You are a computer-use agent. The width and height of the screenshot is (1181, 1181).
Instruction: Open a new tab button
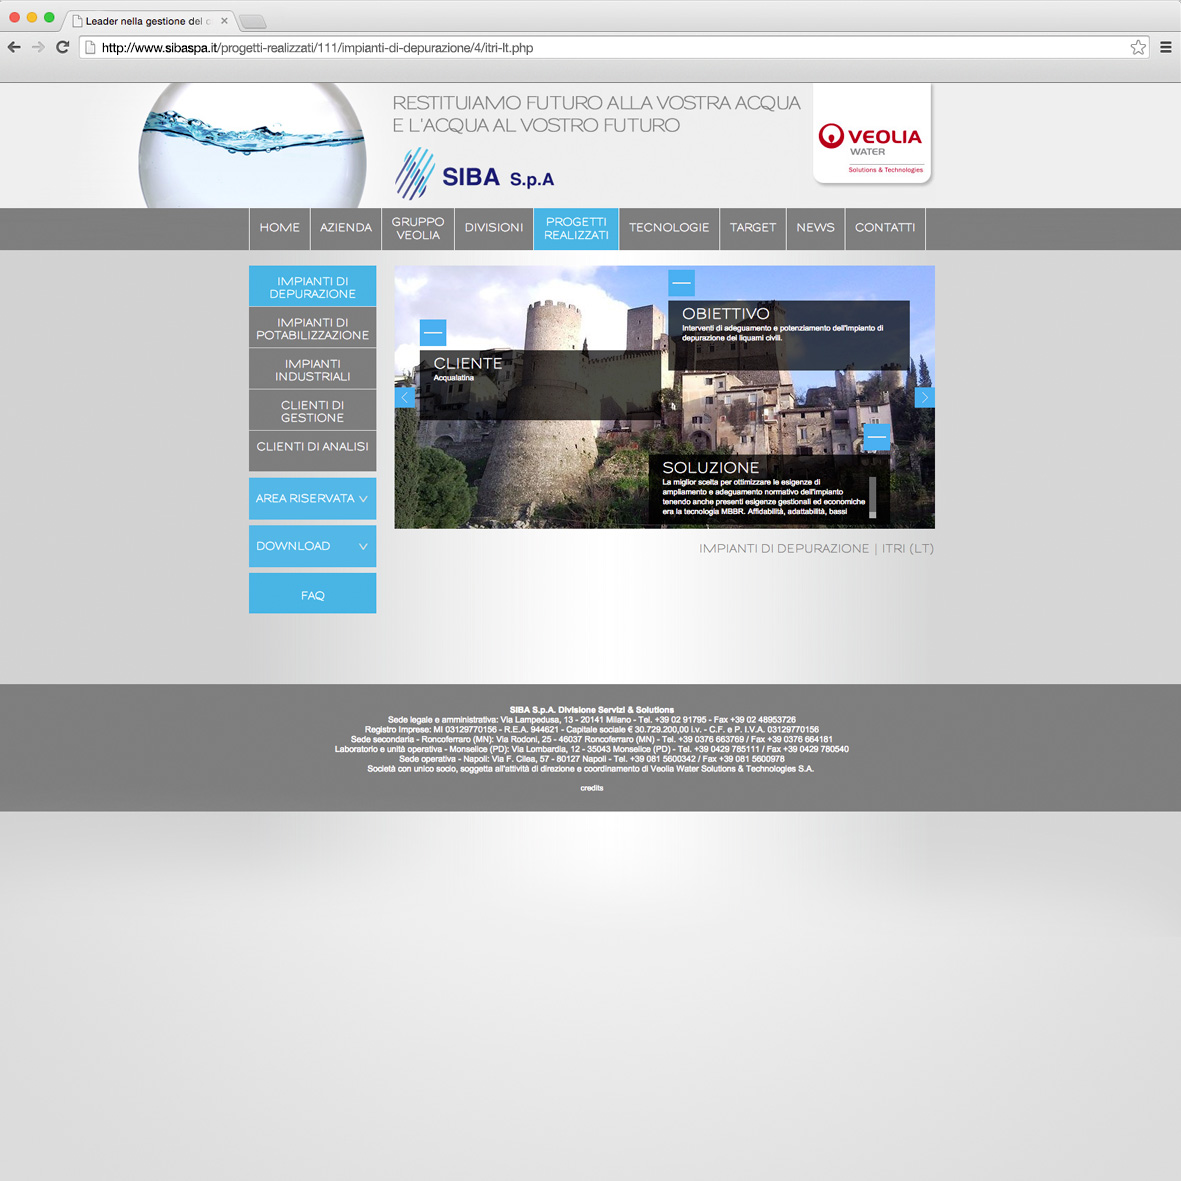pyautogui.click(x=252, y=21)
